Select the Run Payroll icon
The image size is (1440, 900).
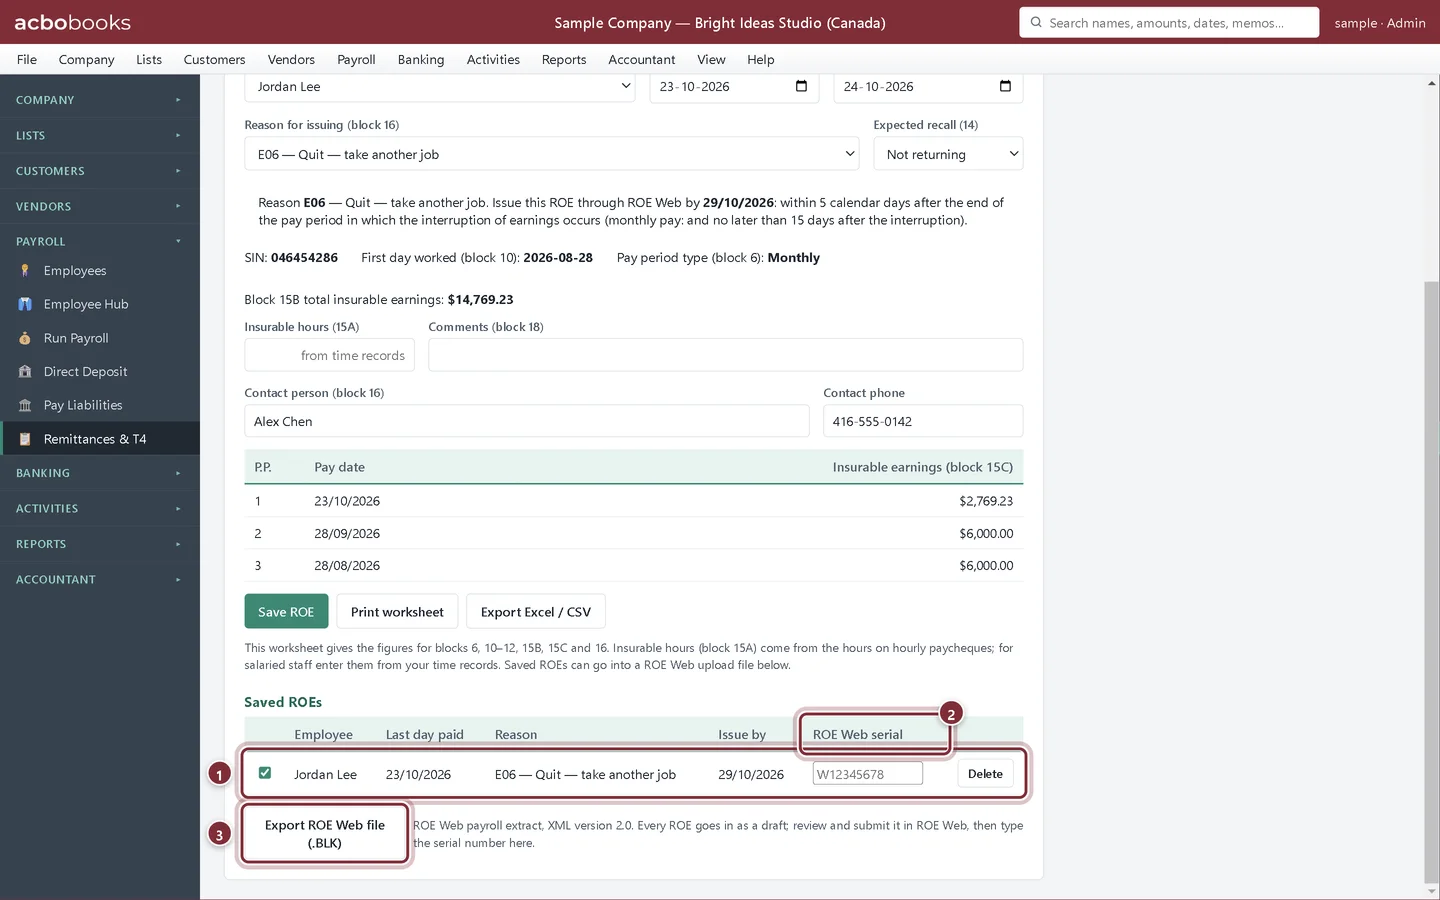coord(25,338)
